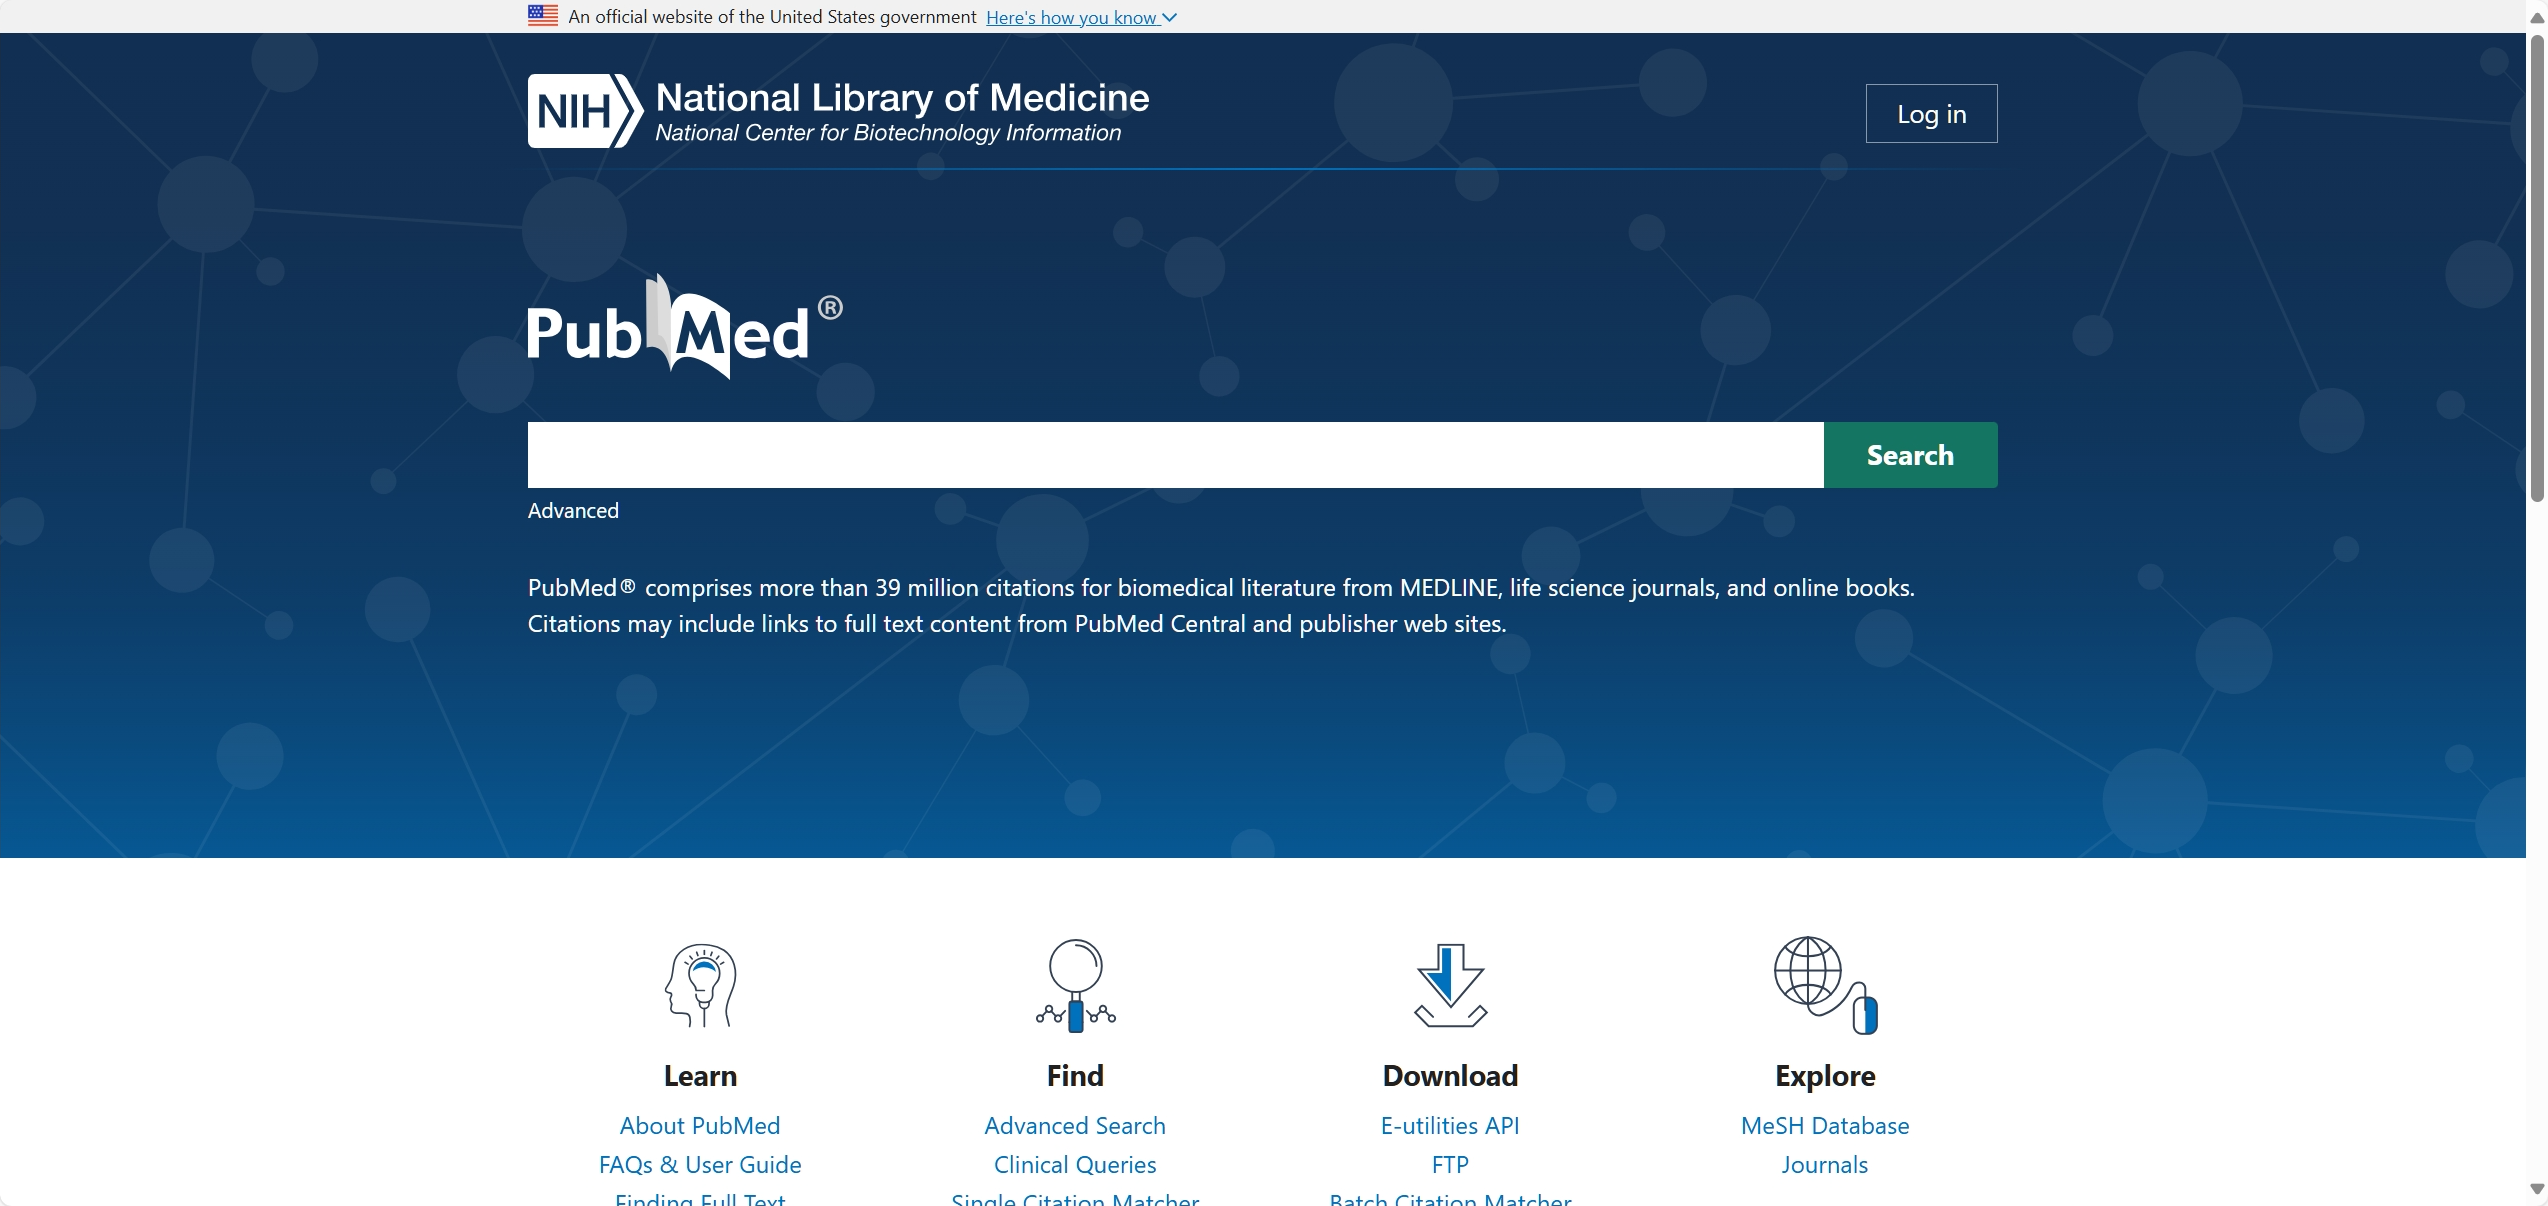Image resolution: width=2548 pixels, height=1206 pixels.
Task: Click the Learn head lightbulb icon
Action: pyautogui.click(x=700, y=986)
